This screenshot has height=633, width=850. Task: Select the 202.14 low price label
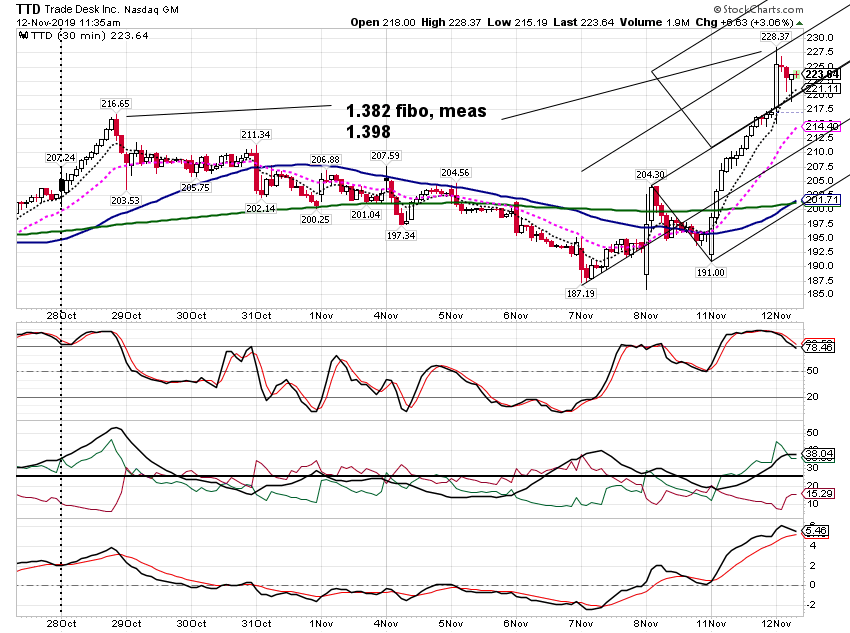coord(261,209)
